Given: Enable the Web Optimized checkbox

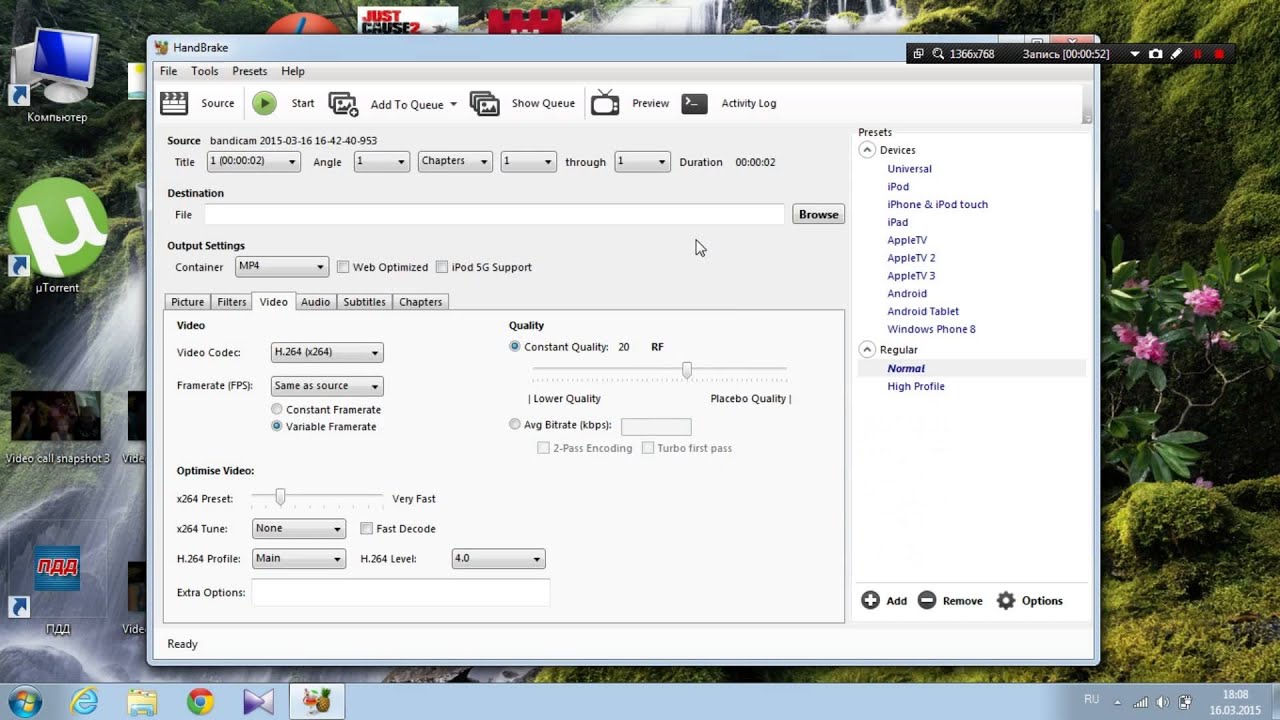Looking at the screenshot, I should click(x=343, y=267).
